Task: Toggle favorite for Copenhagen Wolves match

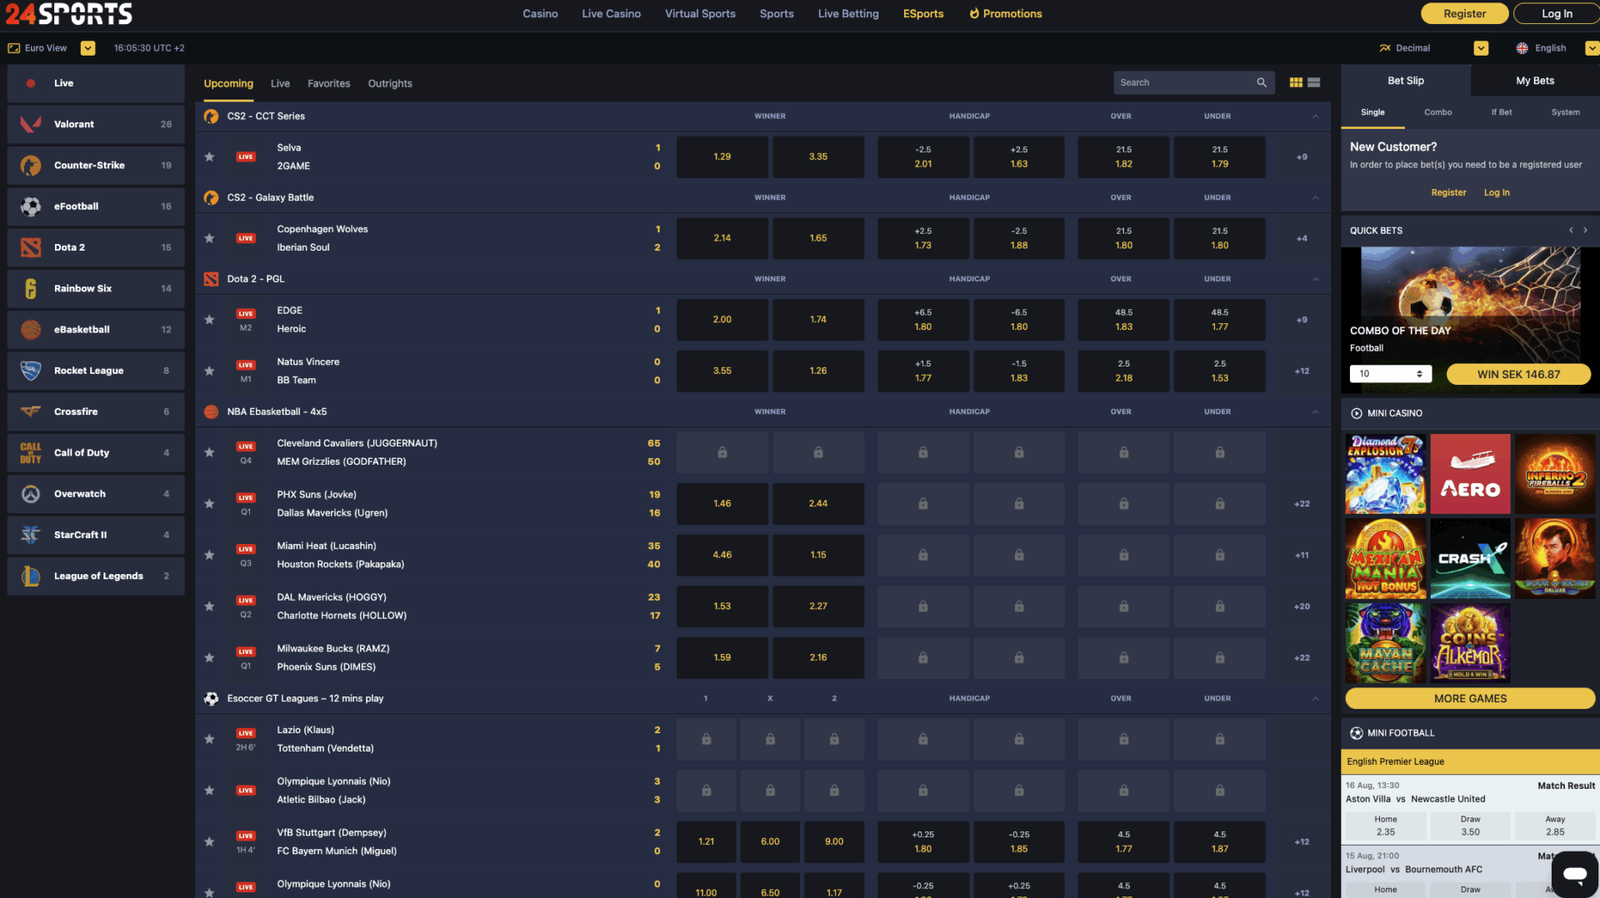Action: click(x=209, y=238)
